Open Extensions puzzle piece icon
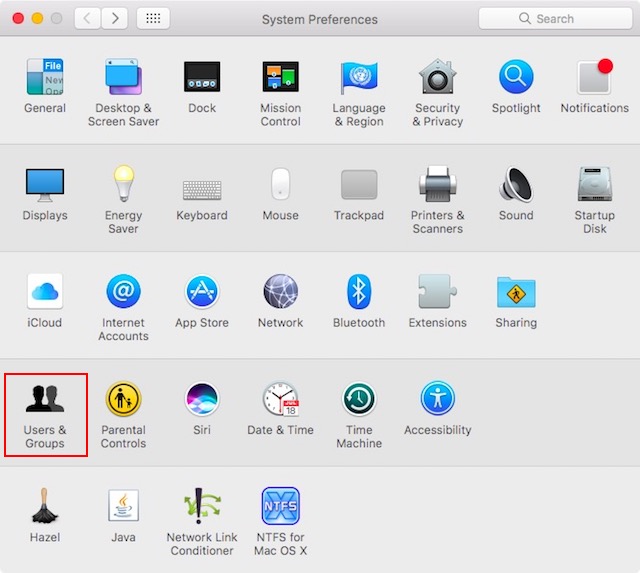This screenshot has height=573, width=640. (438, 291)
